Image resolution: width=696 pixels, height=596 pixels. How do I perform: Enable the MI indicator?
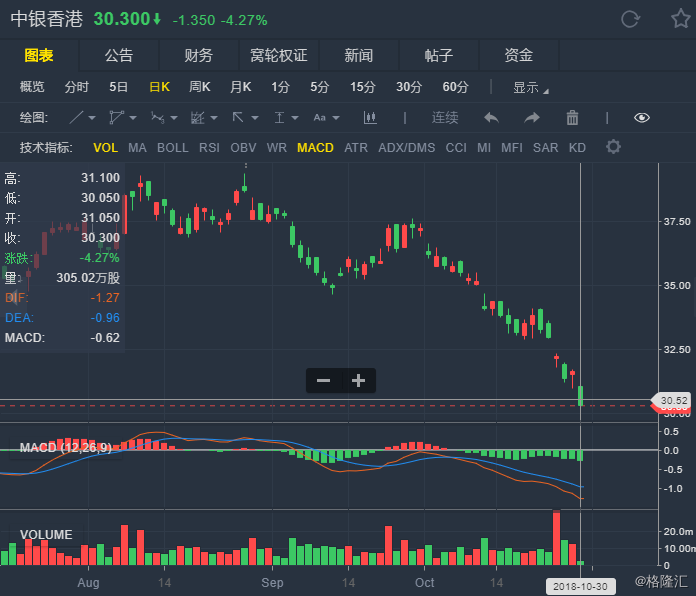point(484,148)
